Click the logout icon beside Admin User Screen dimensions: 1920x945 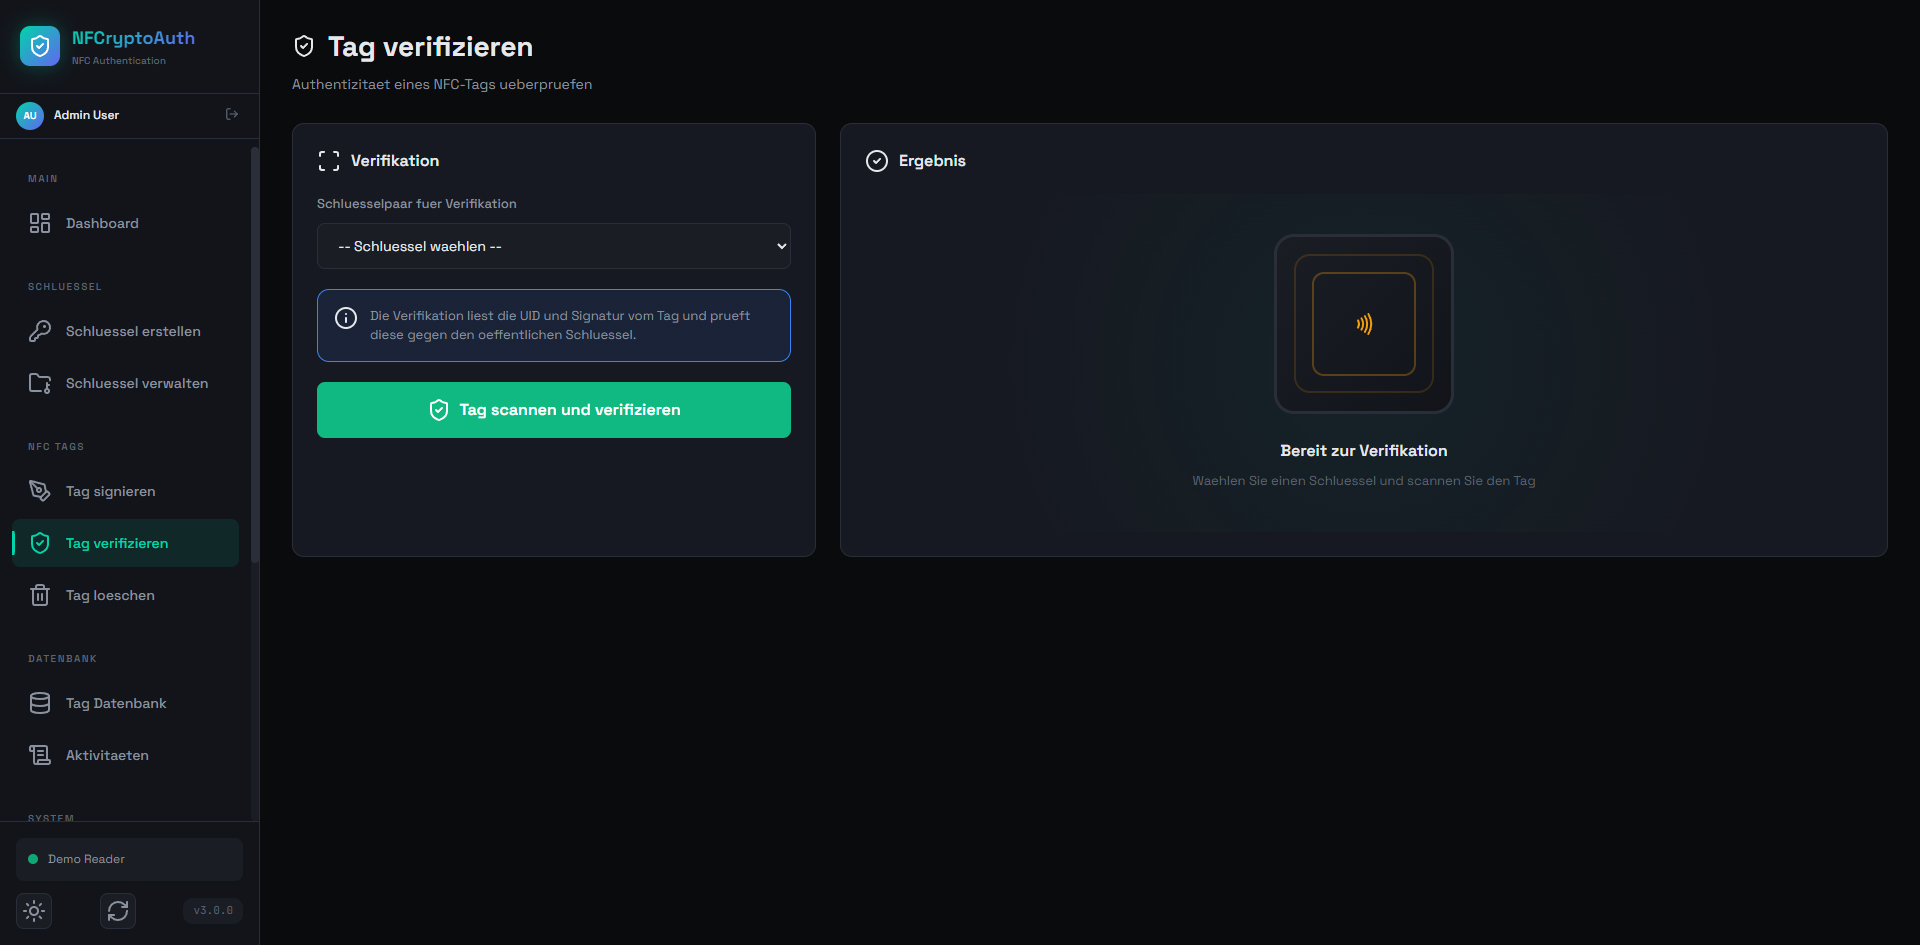click(x=232, y=115)
